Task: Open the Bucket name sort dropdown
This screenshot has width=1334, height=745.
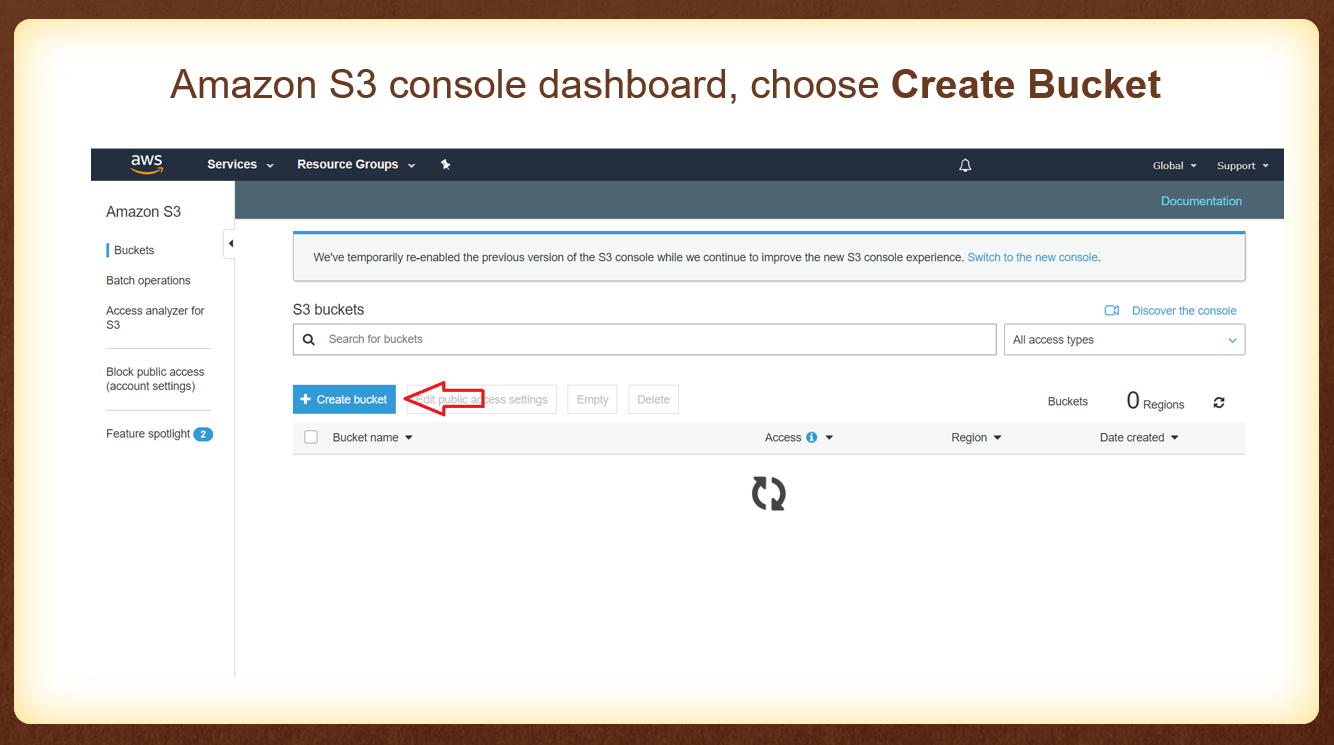Action: coord(407,437)
